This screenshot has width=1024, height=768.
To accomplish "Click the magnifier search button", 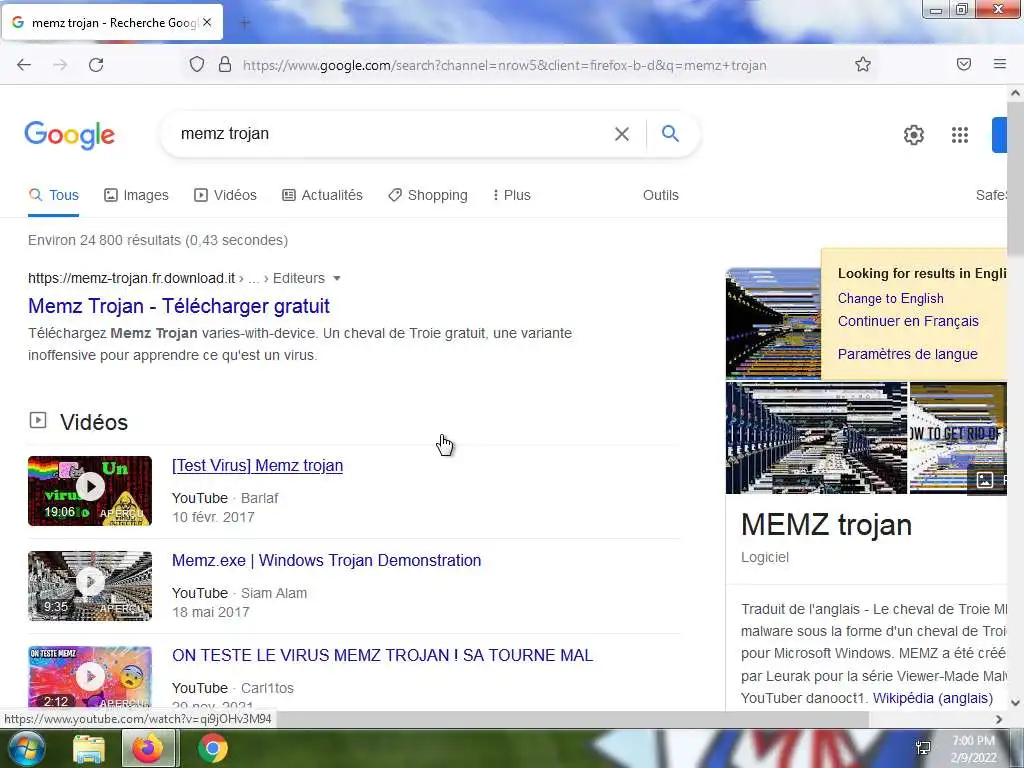I will click(670, 133).
